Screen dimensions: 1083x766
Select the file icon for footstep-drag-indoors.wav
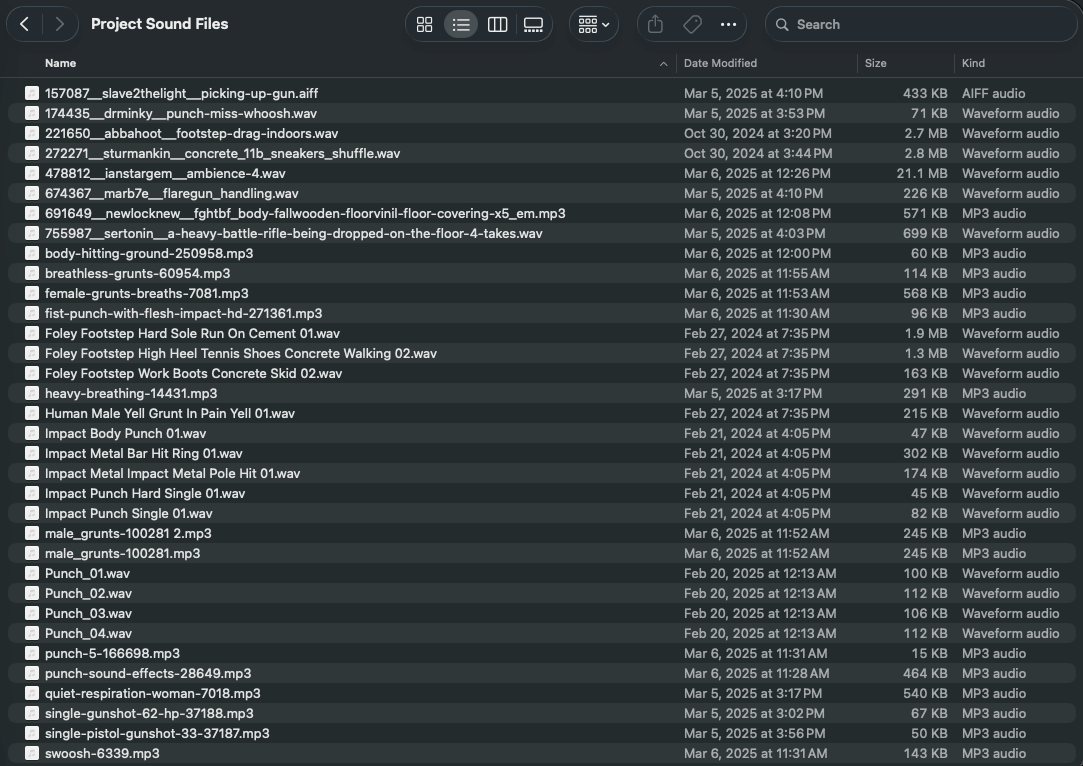pos(32,133)
